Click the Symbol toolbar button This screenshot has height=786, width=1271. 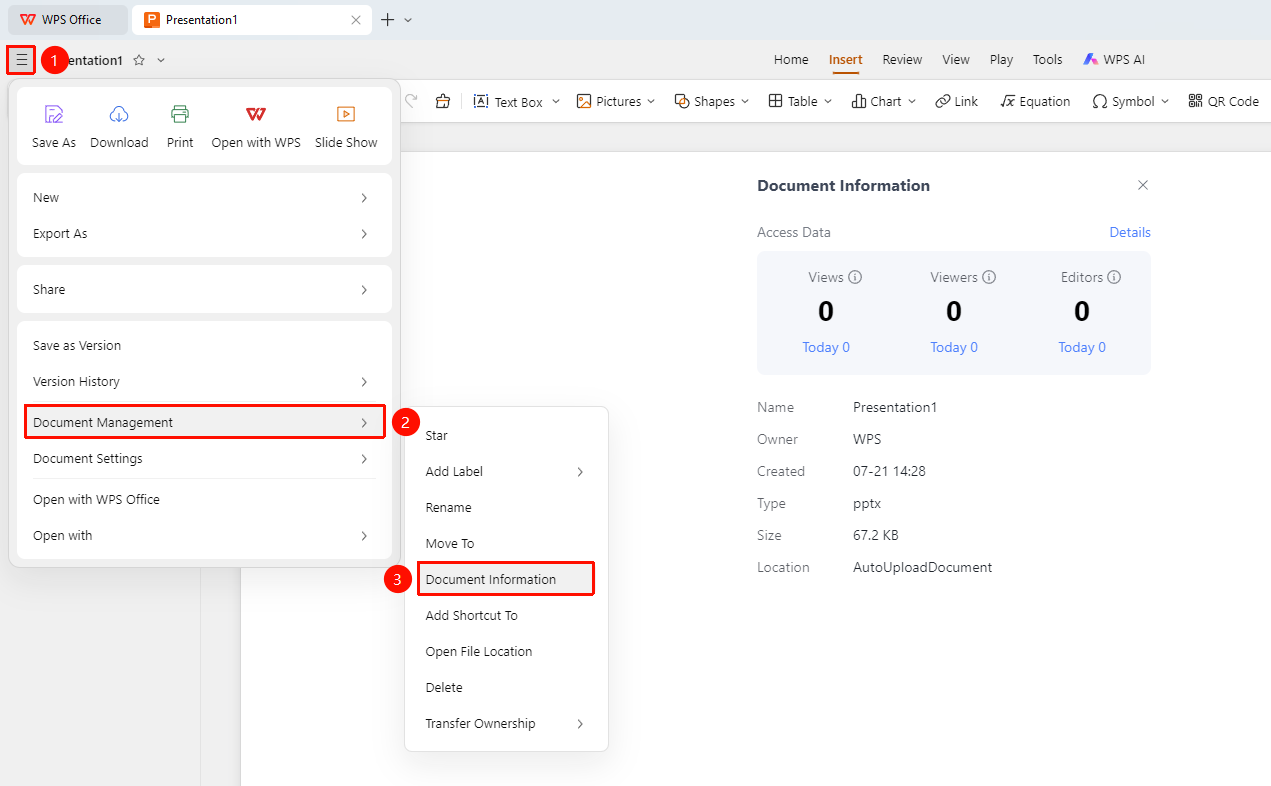click(1130, 101)
